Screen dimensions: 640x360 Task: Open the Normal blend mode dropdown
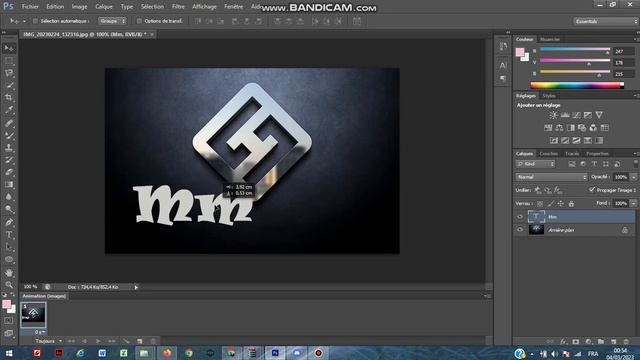pos(551,177)
